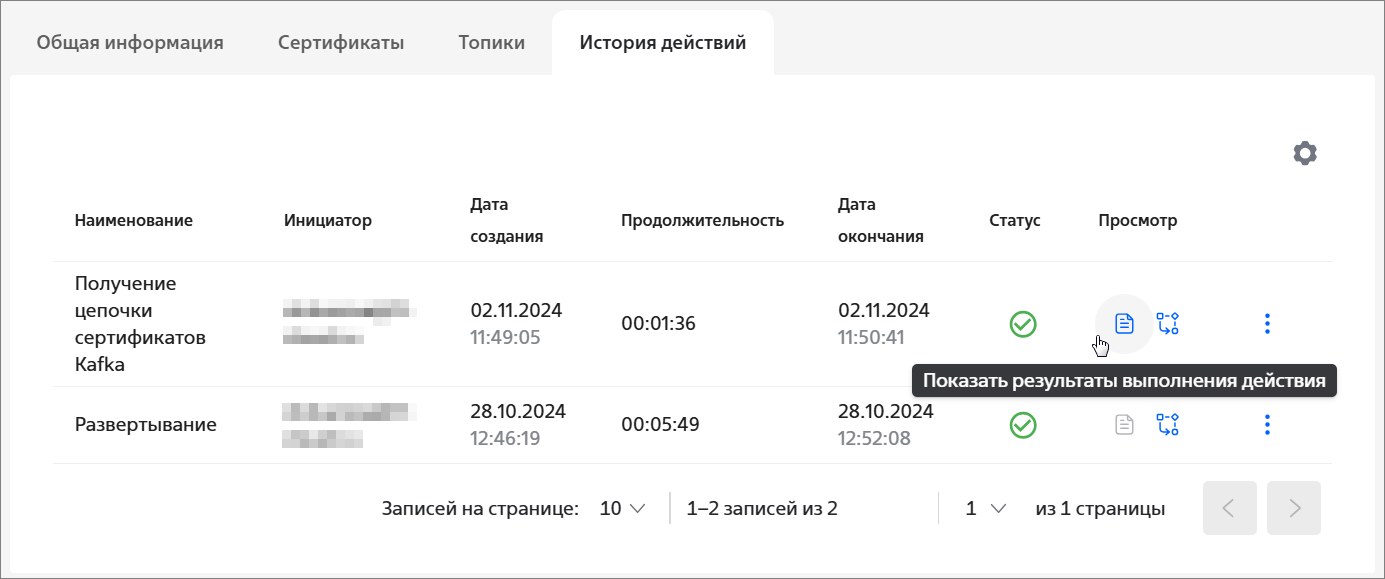Select the История действий tab
Screen dimensions: 1385x579
tap(663, 43)
